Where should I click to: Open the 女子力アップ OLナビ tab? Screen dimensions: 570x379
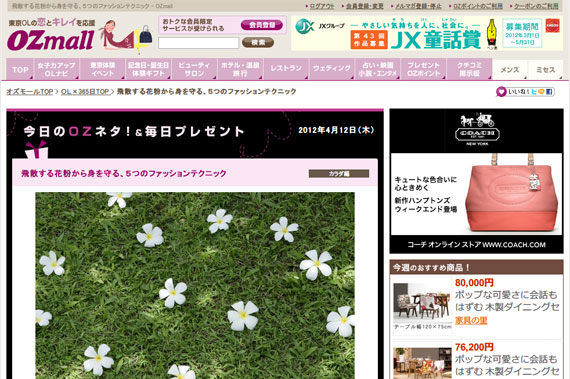click(x=56, y=69)
